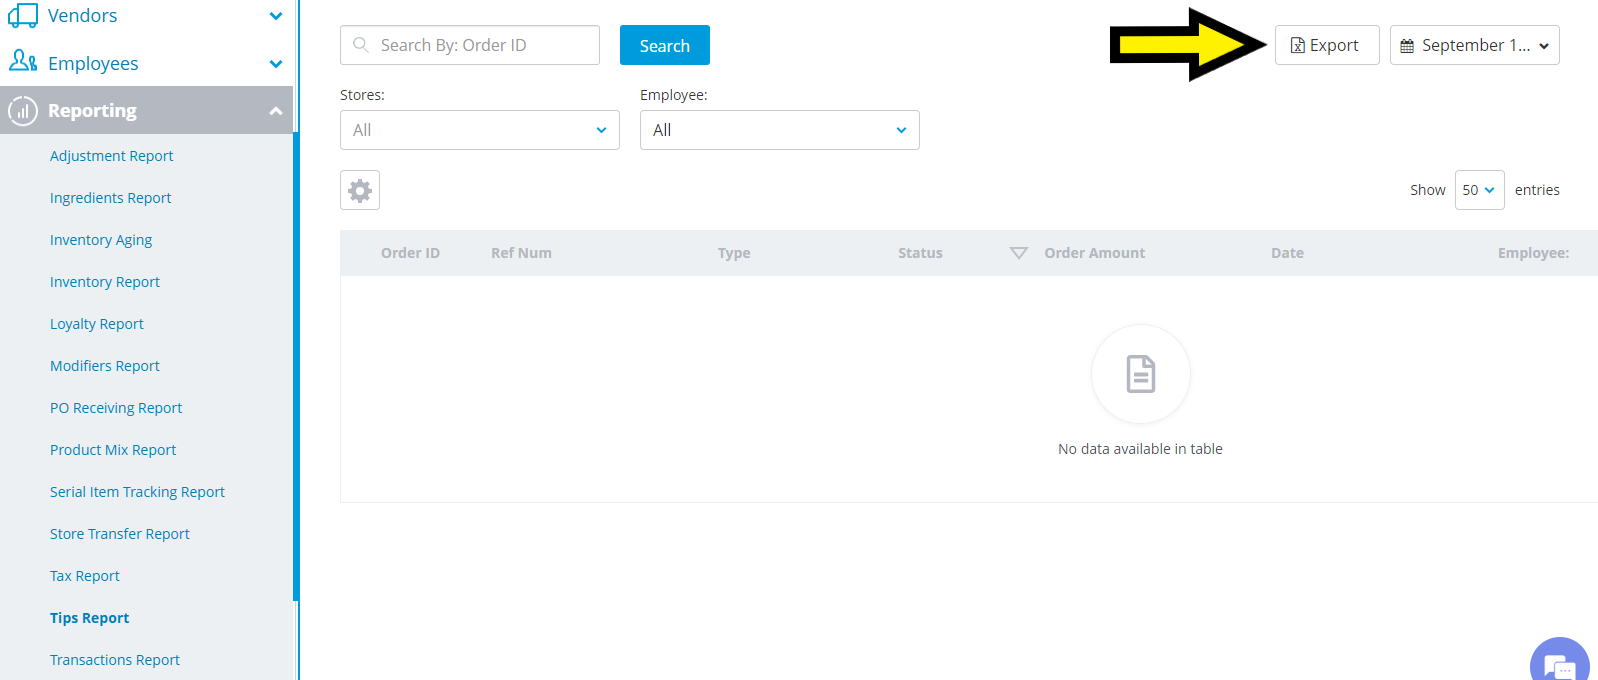Open the Employee filter dropdown
The width and height of the screenshot is (1598, 680).
pos(779,130)
